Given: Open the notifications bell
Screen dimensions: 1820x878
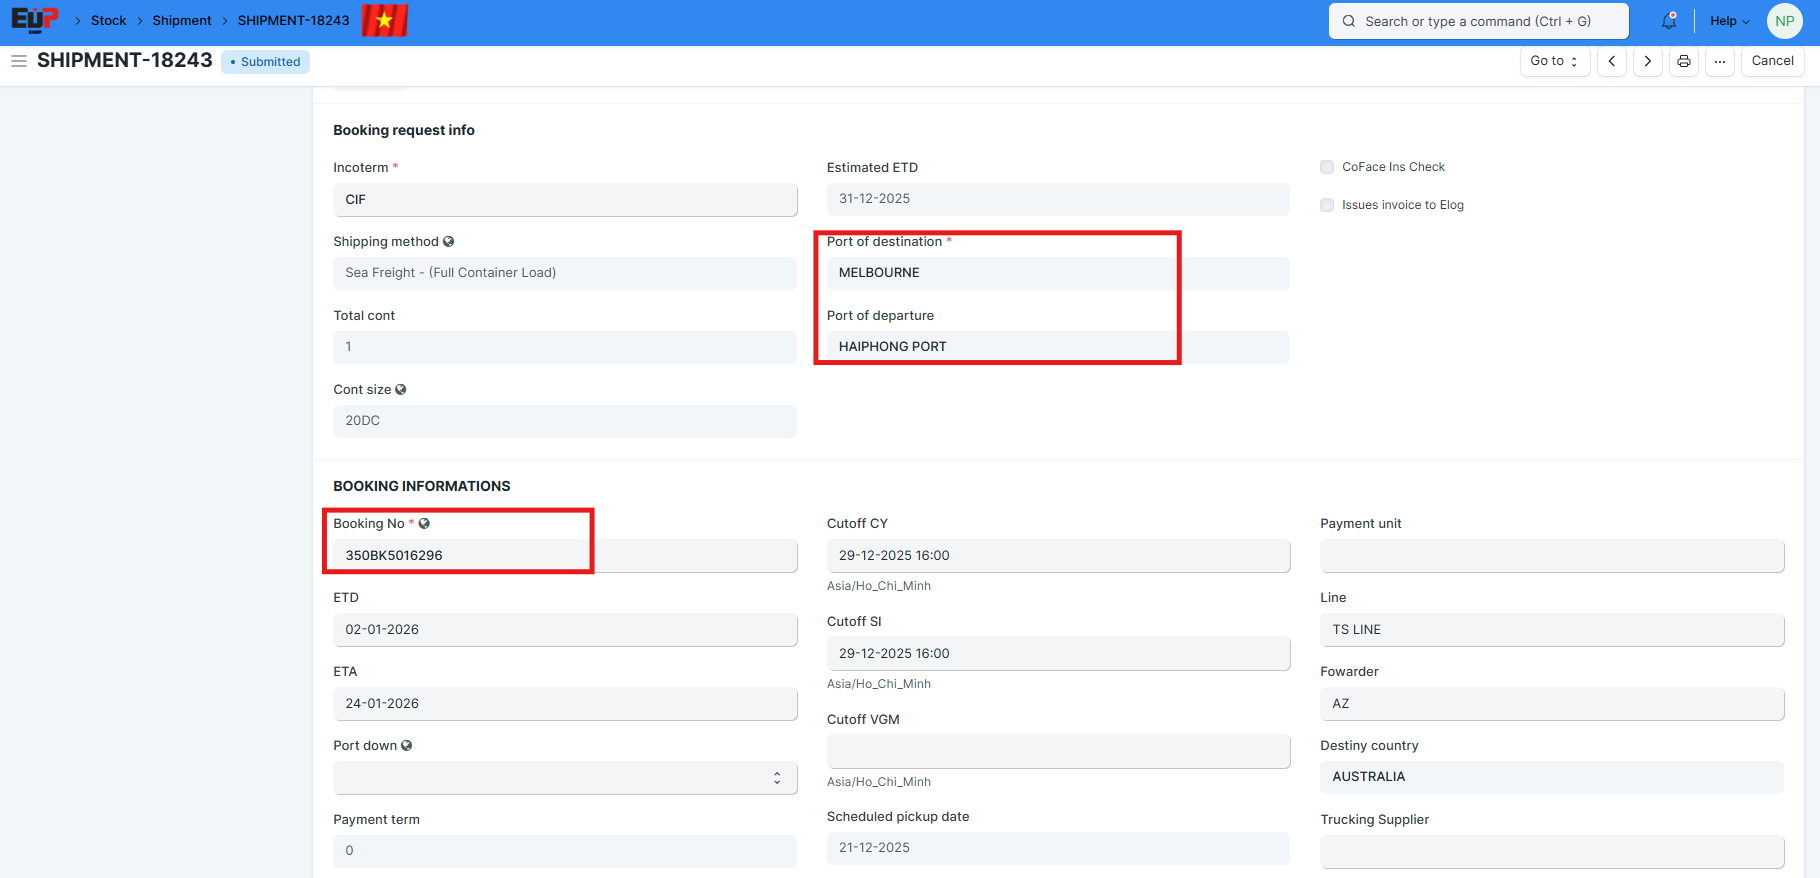Looking at the screenshot, I should pos(1668,21).
